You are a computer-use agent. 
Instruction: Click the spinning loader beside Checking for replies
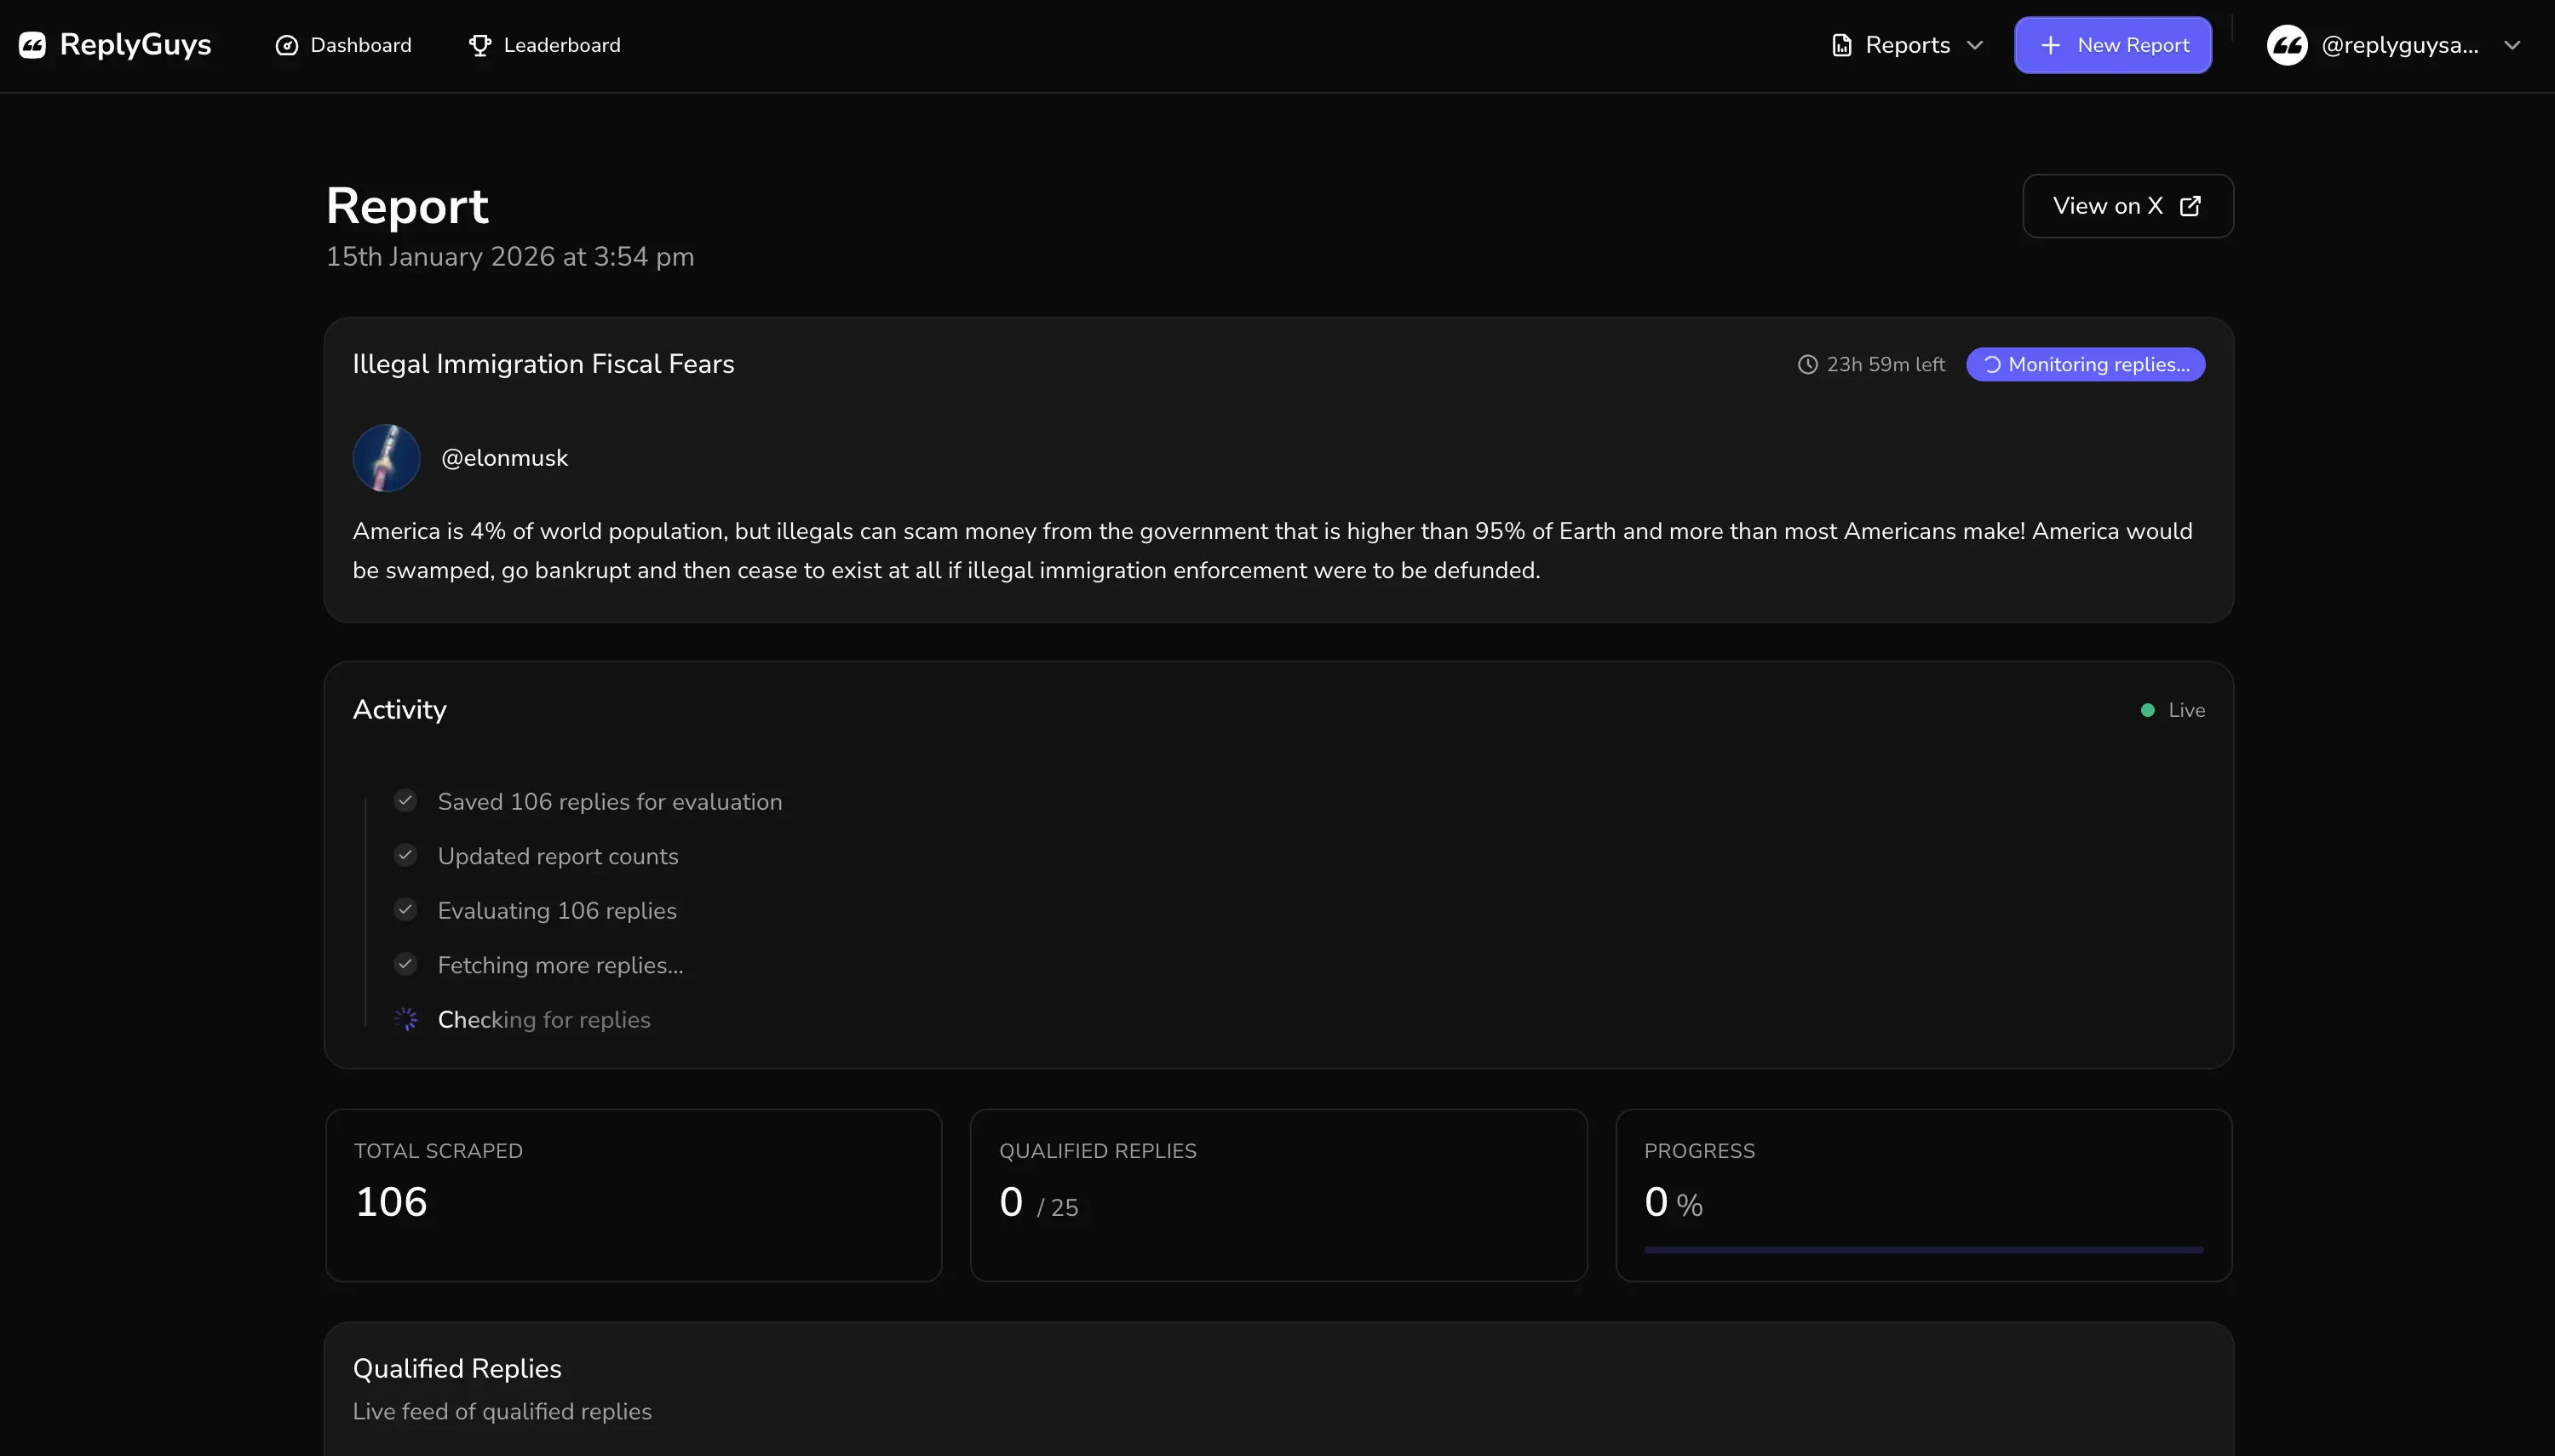point(405,1019)
